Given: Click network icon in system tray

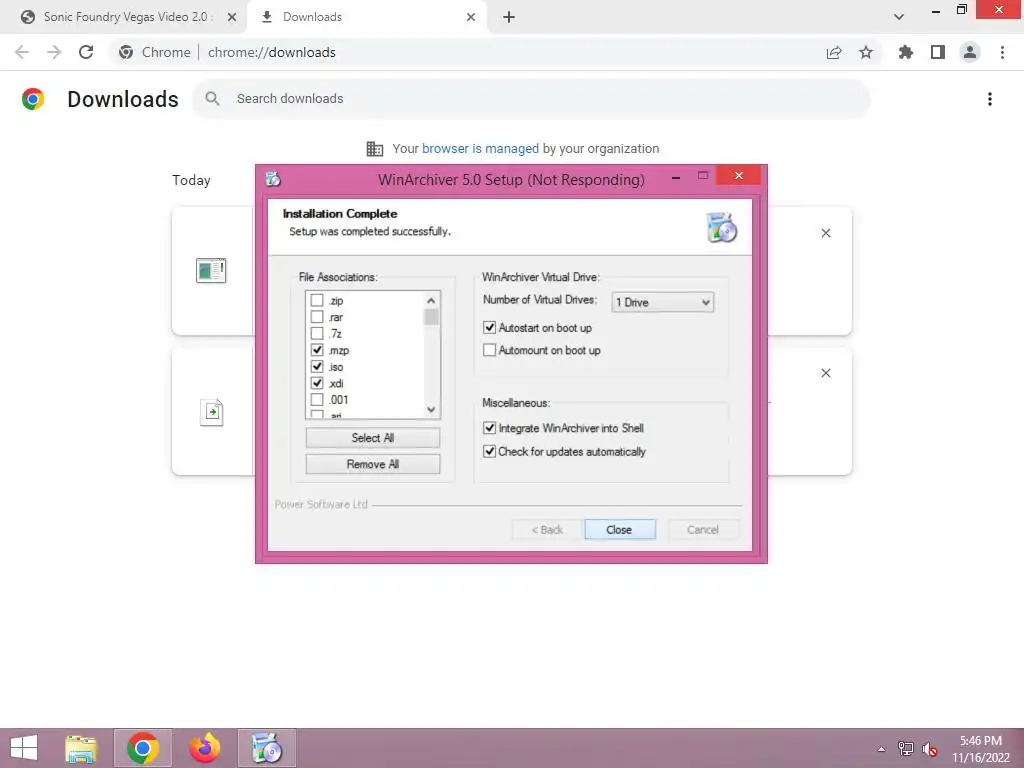Looking at the screenshot, I should tap(906, 749).
